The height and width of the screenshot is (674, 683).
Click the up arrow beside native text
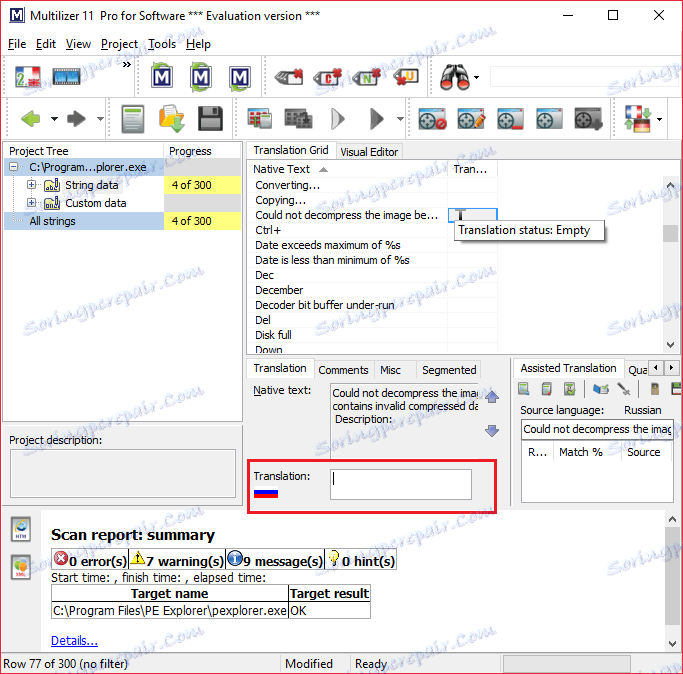pyautogui.click(x=492, y=396)
